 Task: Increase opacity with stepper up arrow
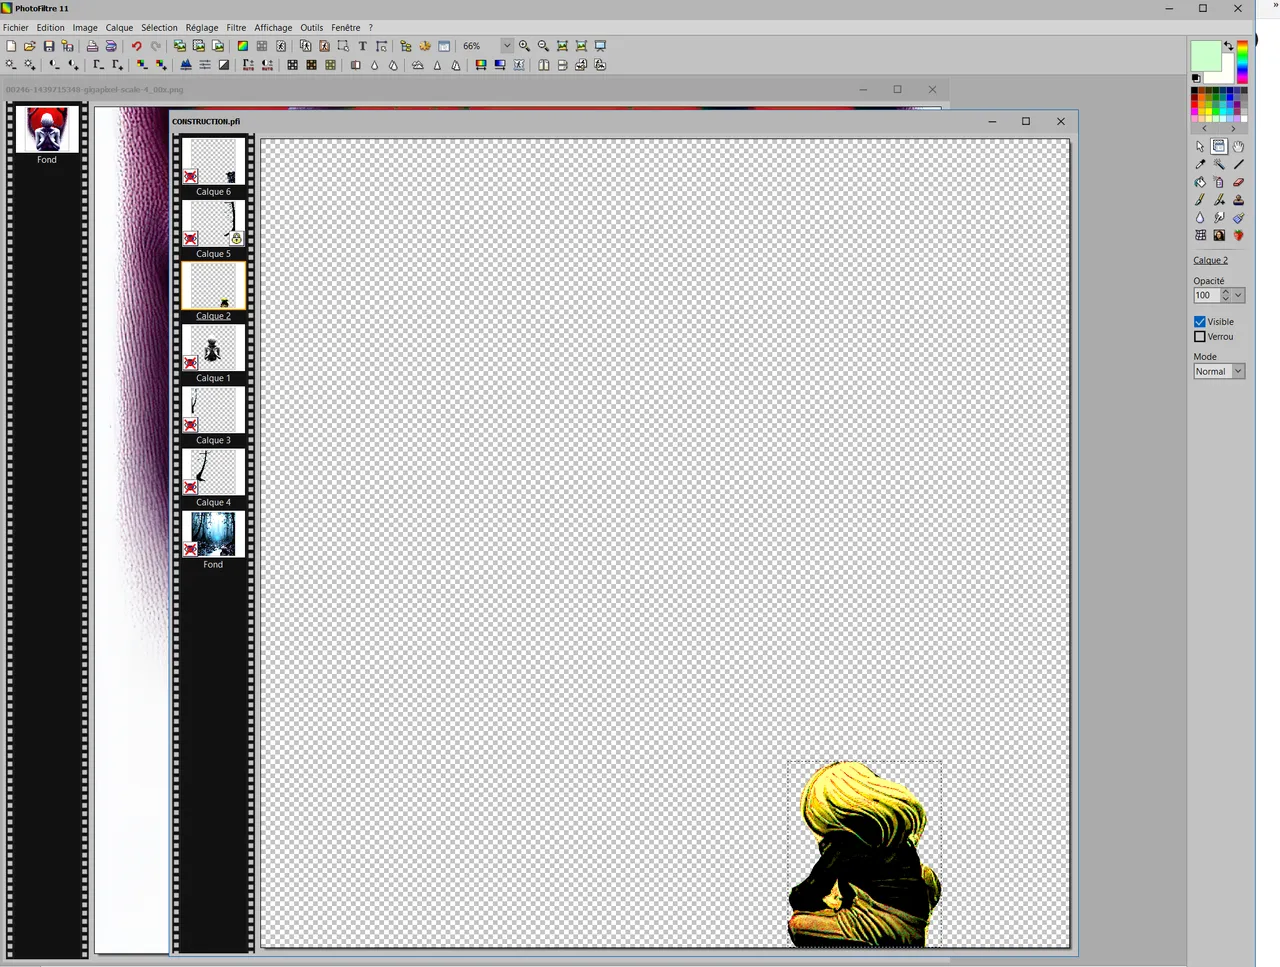pyautogui.click(x=1225, y=292)
